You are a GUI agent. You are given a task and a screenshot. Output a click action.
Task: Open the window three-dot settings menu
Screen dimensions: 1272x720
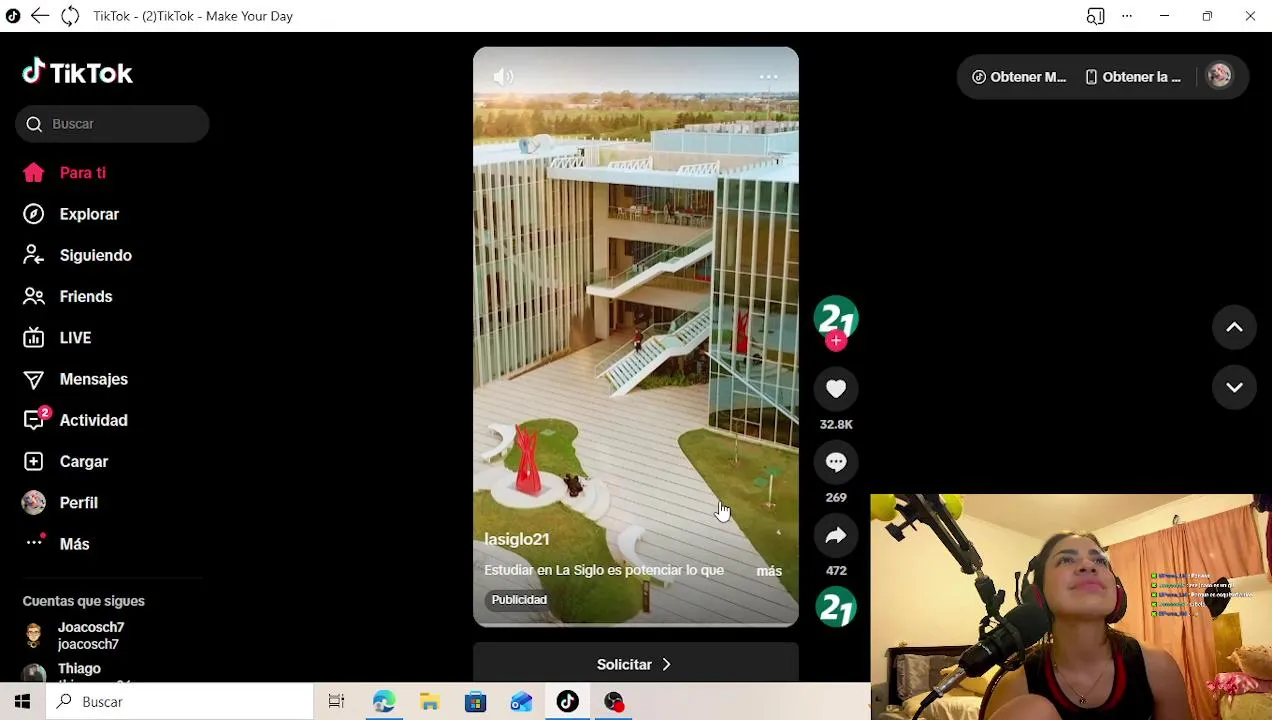pos(1127,16)
